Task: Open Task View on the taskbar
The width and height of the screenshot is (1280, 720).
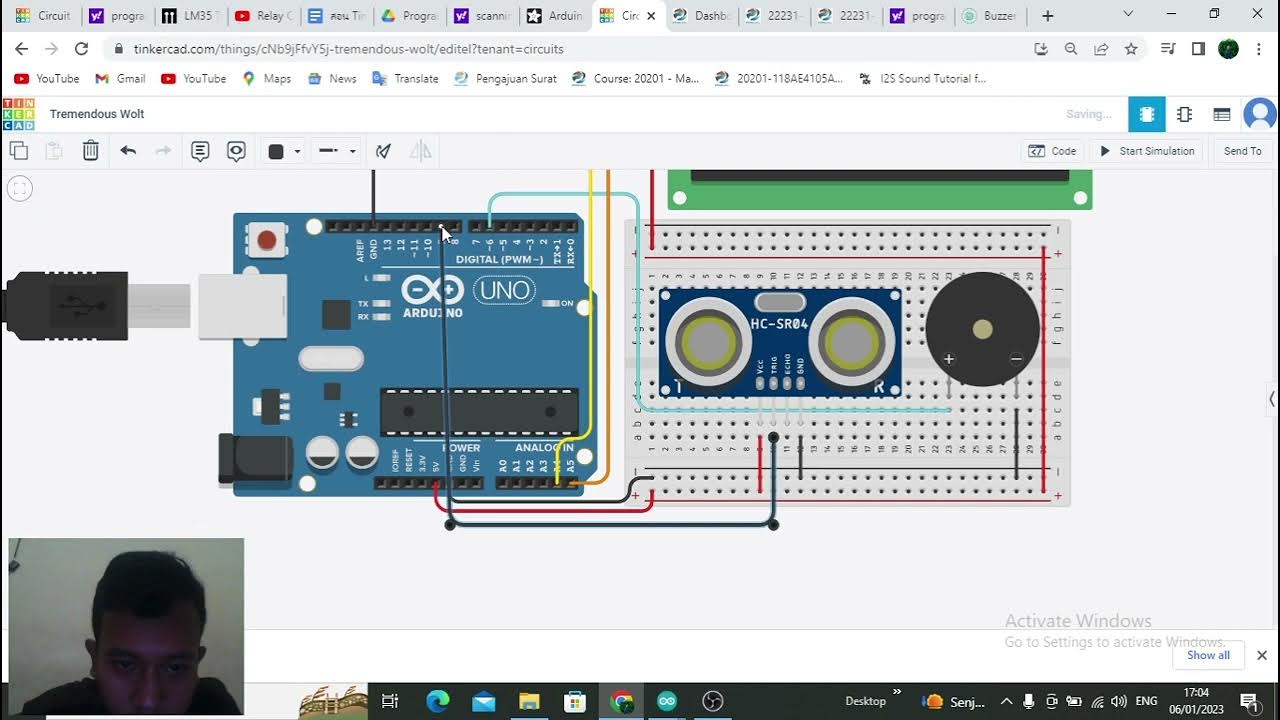Action: point(390,701)
